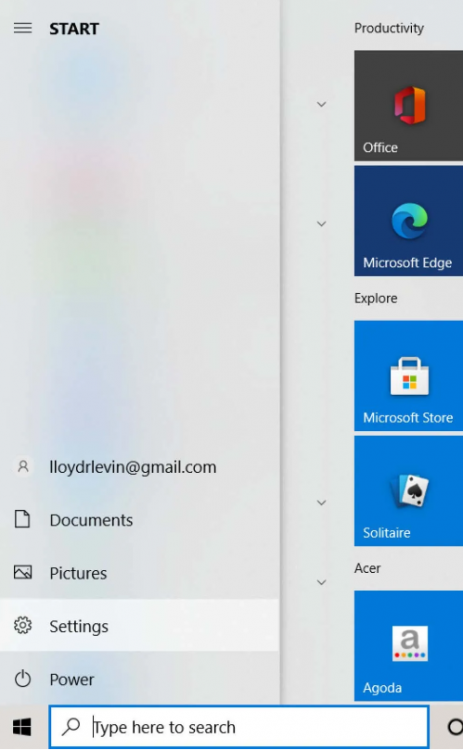
Task: Open Settings from the Start menu
Action: click(x=139, y=626)
